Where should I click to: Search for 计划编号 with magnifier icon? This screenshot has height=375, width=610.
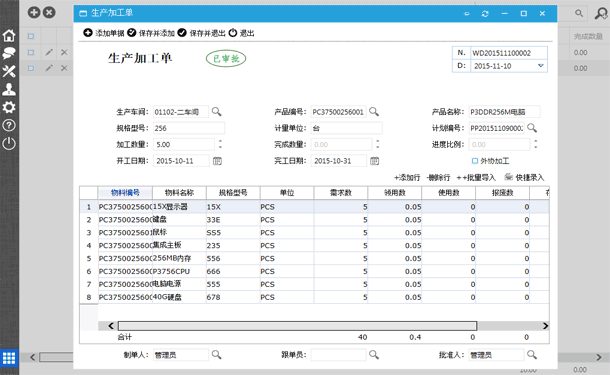click(532, 128)
